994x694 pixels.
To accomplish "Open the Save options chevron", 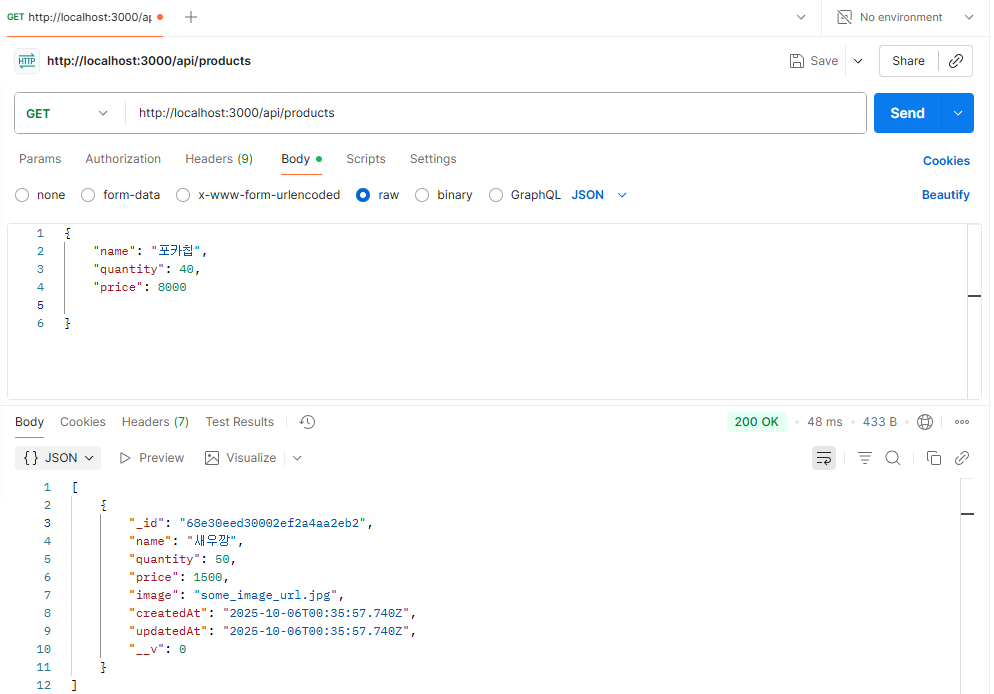I will pos(858,61).
